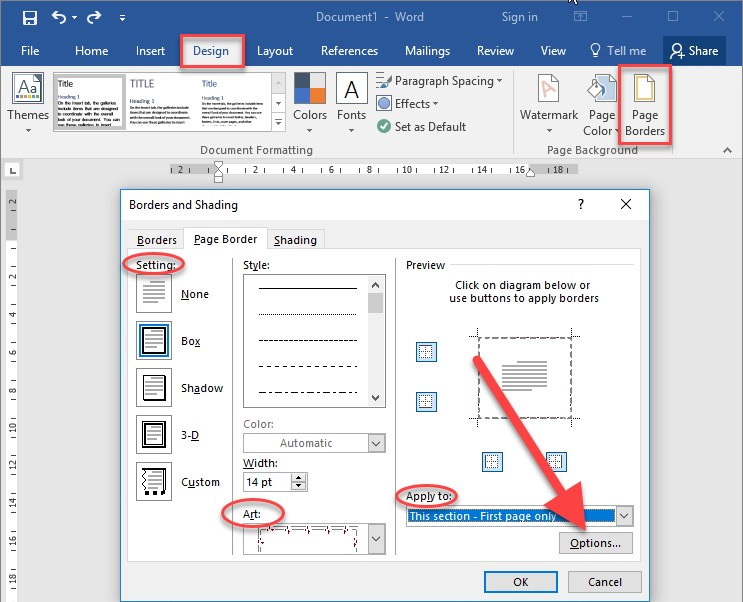
Task: Open the Art border dropdown
Action: pos(376,539)
